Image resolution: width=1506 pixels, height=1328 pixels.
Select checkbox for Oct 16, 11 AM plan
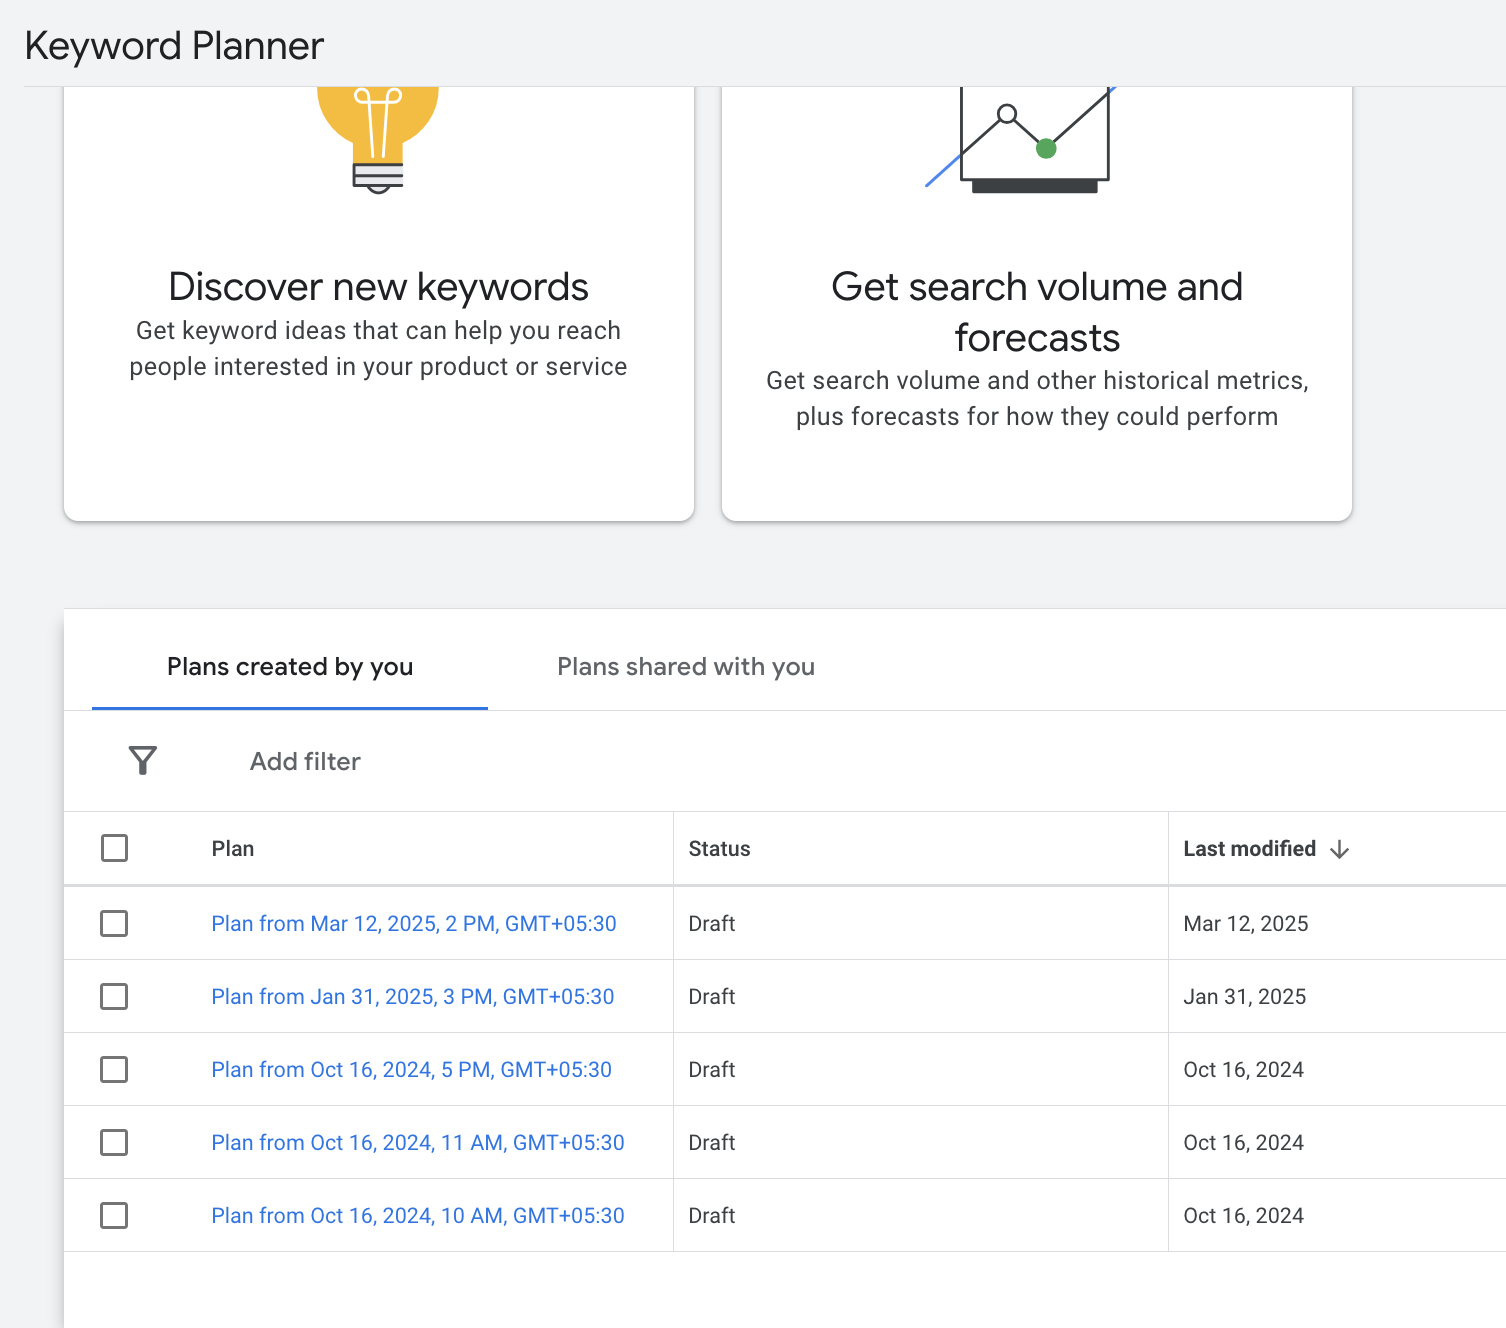[x=115, y=1142]
